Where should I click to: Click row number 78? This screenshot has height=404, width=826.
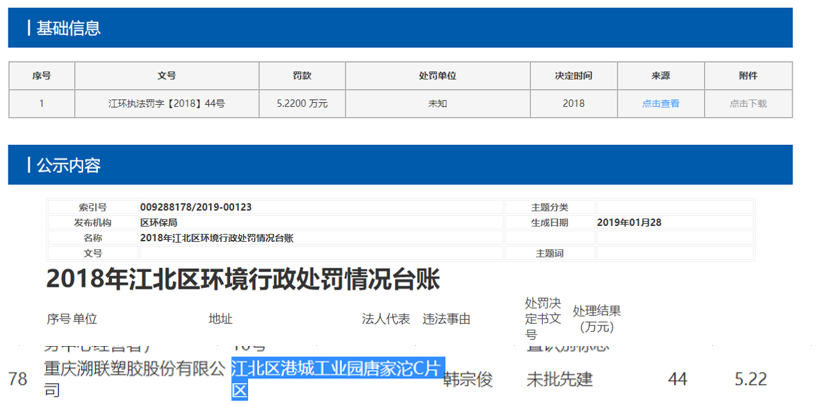point(18,379)
